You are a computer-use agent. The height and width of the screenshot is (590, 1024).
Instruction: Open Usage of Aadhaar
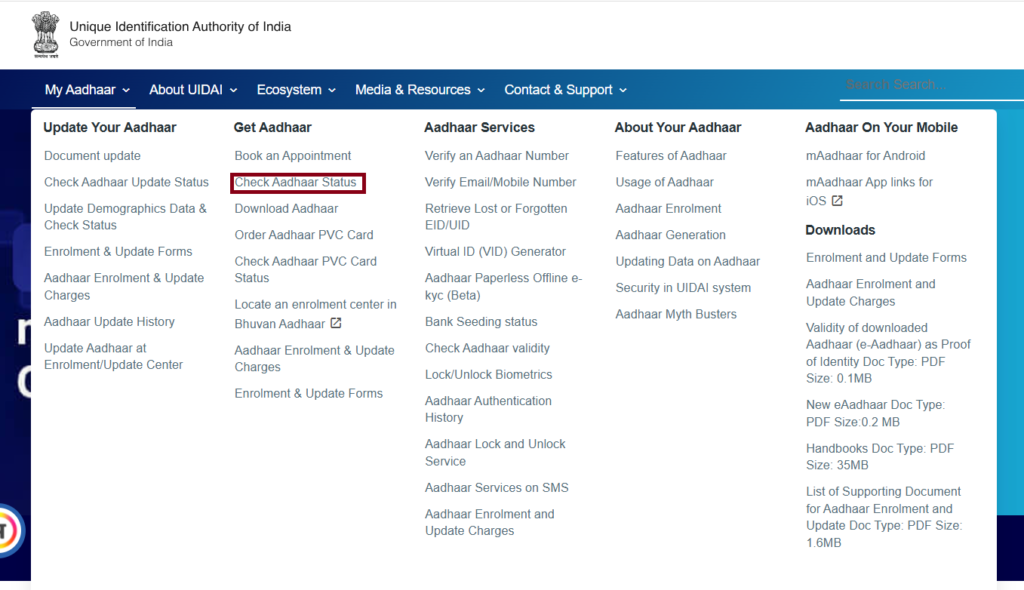point(664,182)
